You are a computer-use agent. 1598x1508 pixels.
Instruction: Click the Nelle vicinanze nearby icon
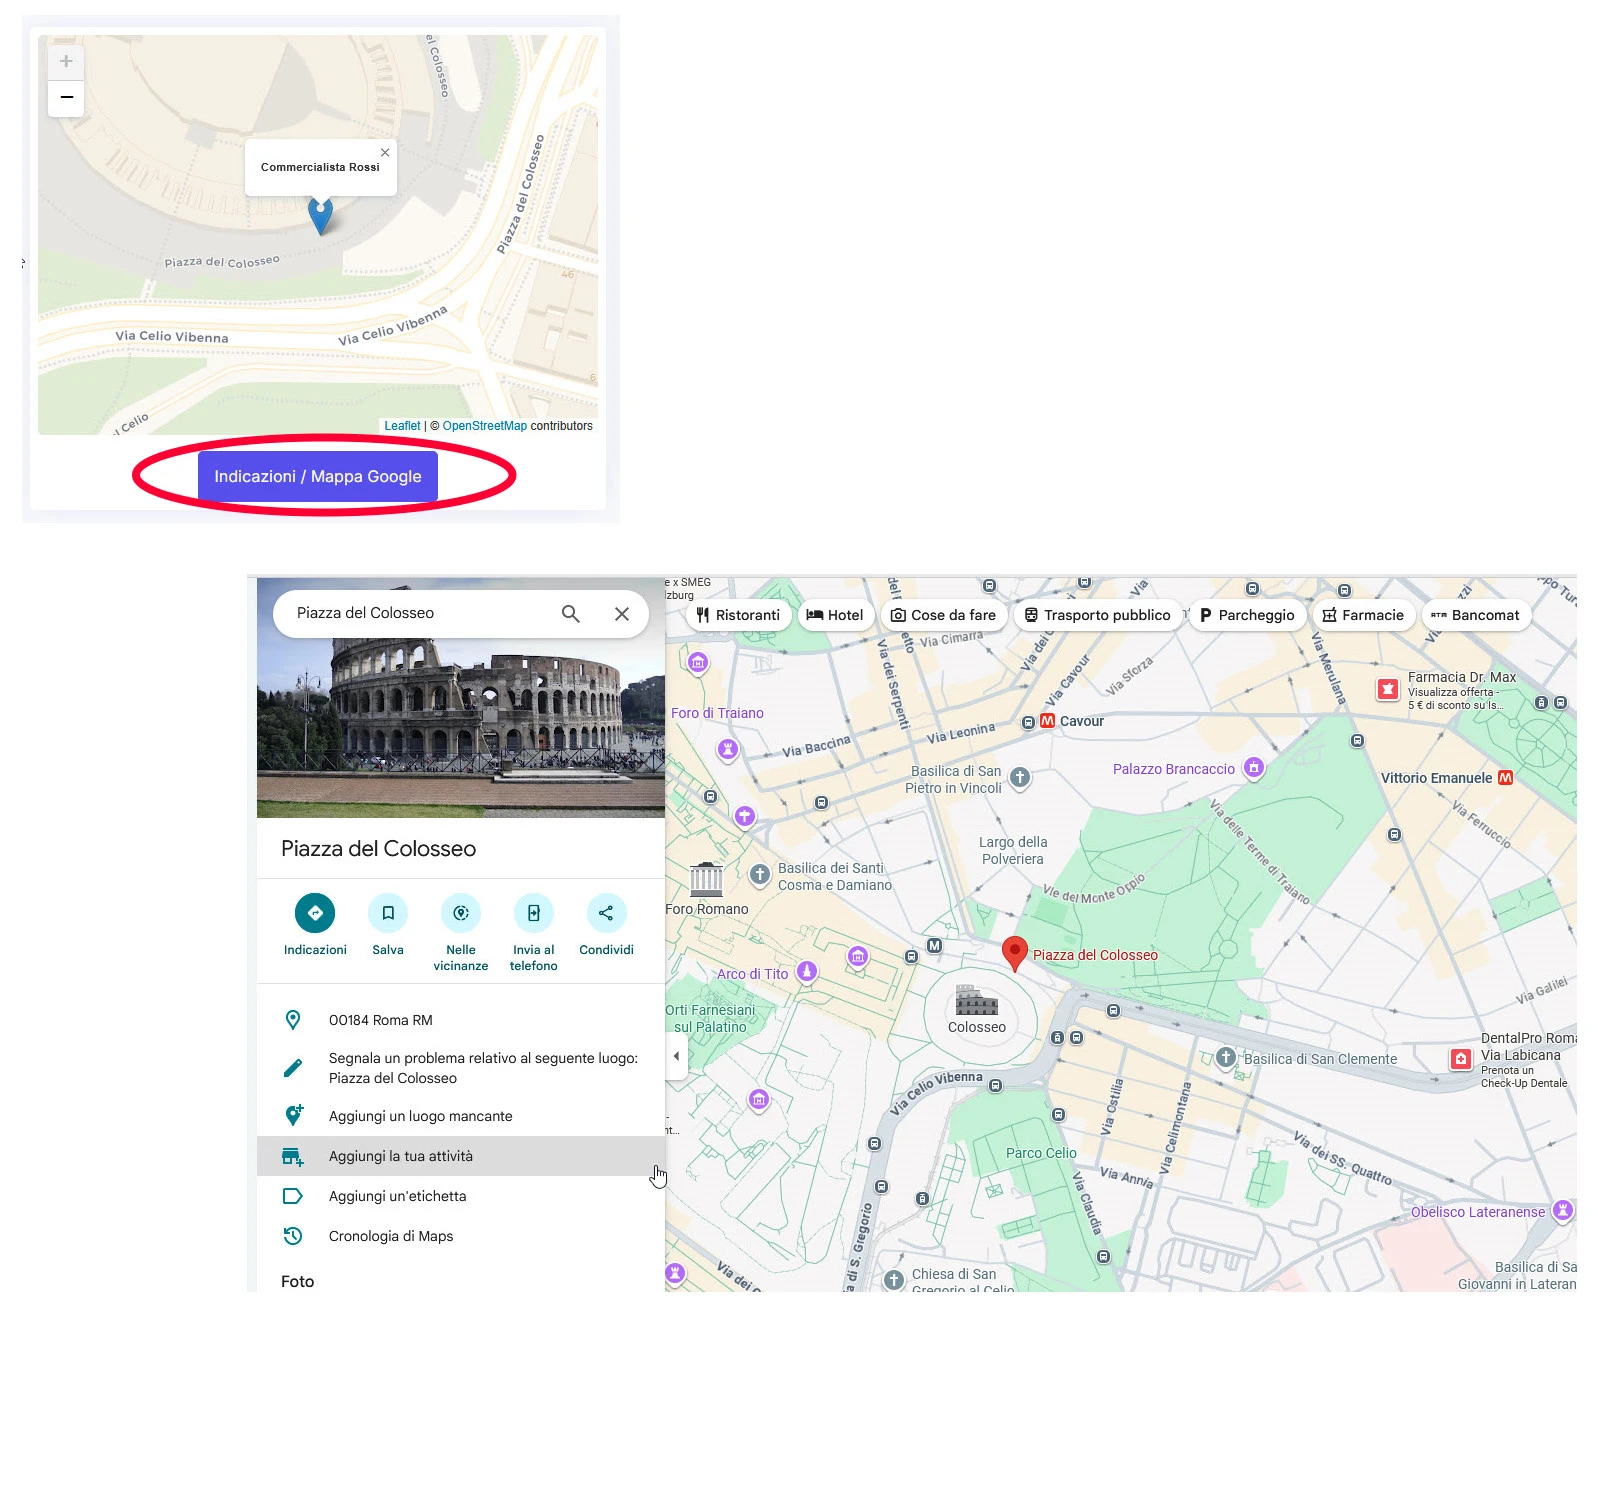pos(461,913)
